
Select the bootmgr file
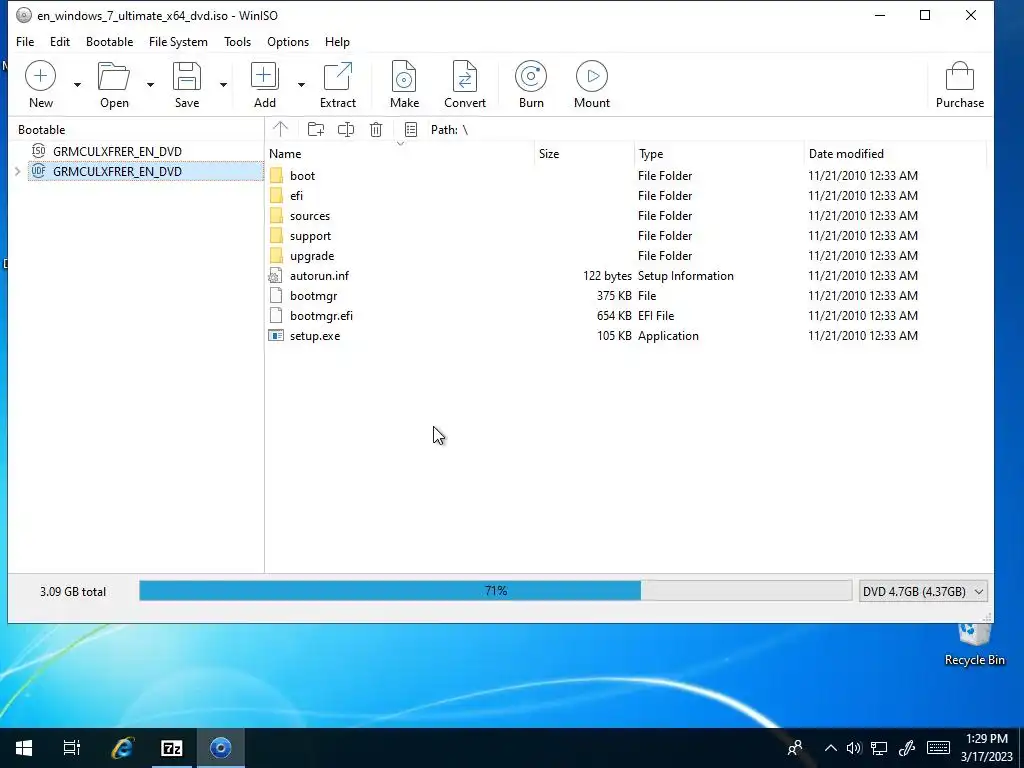313,296
